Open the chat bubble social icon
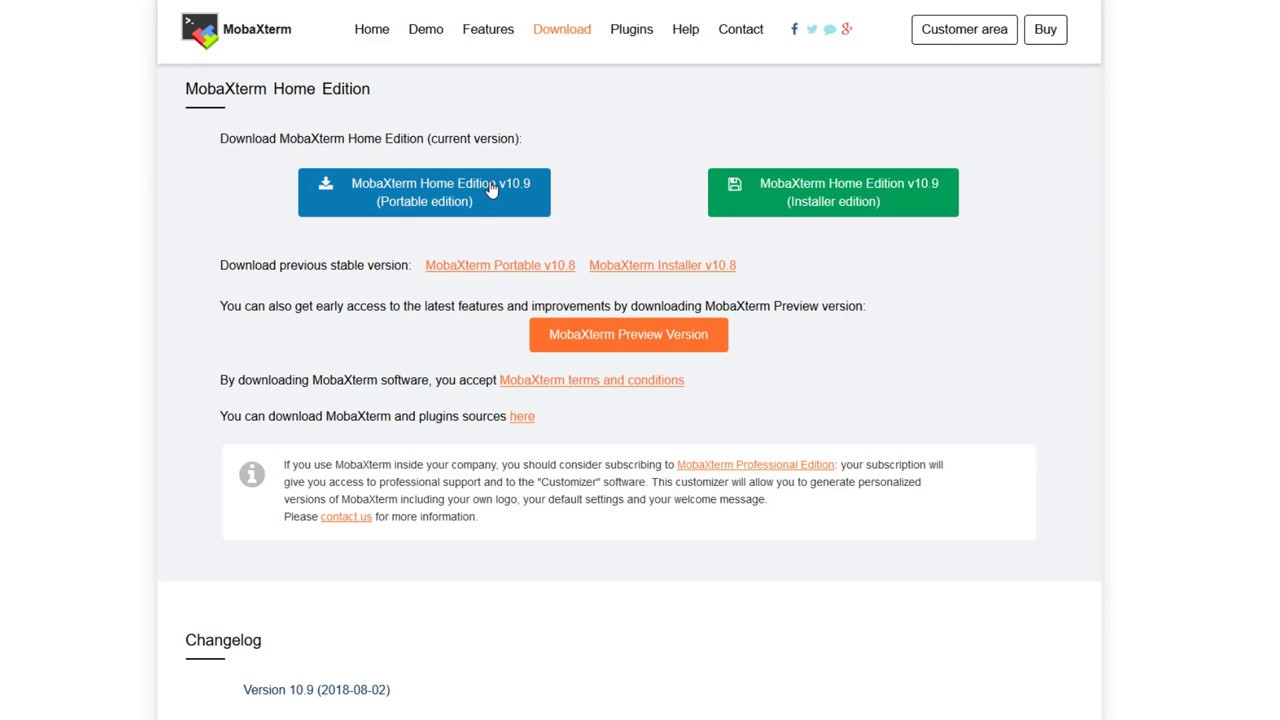This screenshot has height=720, width=1280. (x=829, y=29)
